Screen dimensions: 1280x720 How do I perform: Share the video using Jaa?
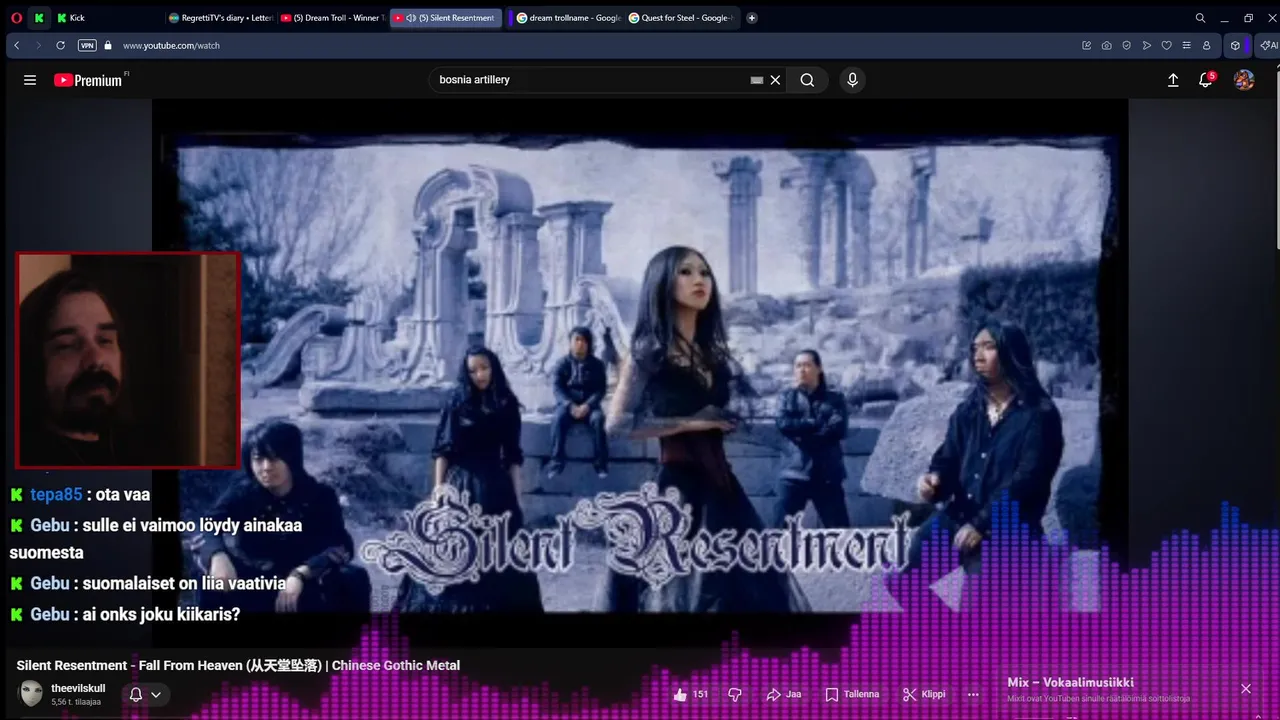[784, 694]
